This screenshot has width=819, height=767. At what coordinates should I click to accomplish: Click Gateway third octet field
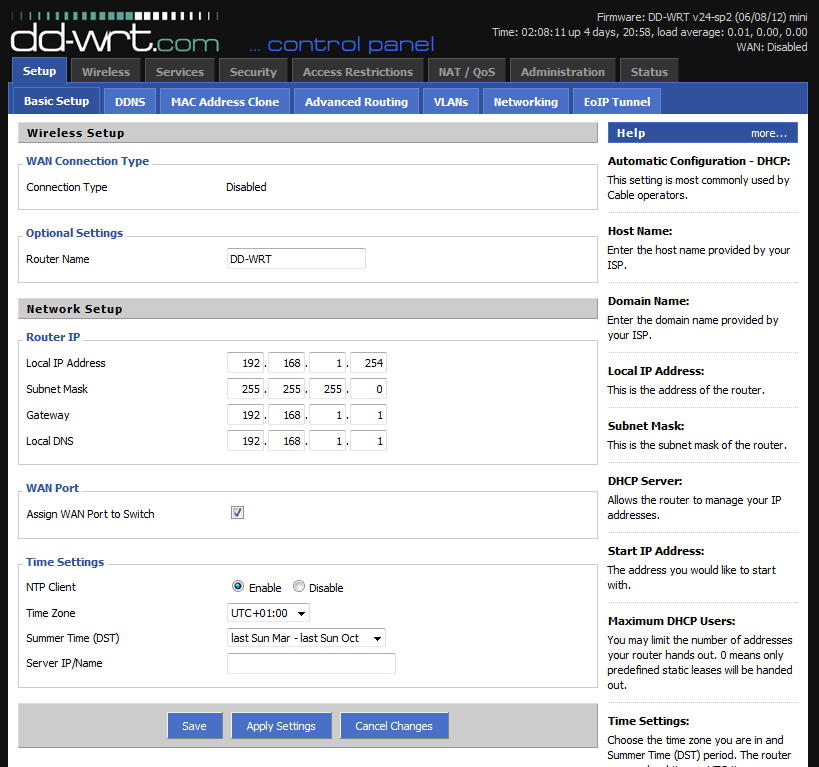(x=327, y=415)
